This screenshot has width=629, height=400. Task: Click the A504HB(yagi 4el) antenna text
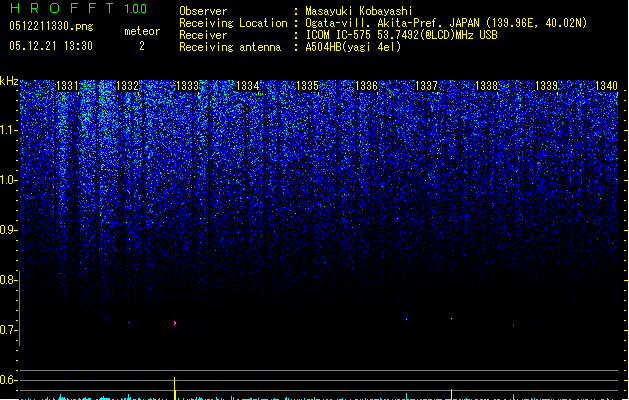pyautogui.click(x=353, y=47)
